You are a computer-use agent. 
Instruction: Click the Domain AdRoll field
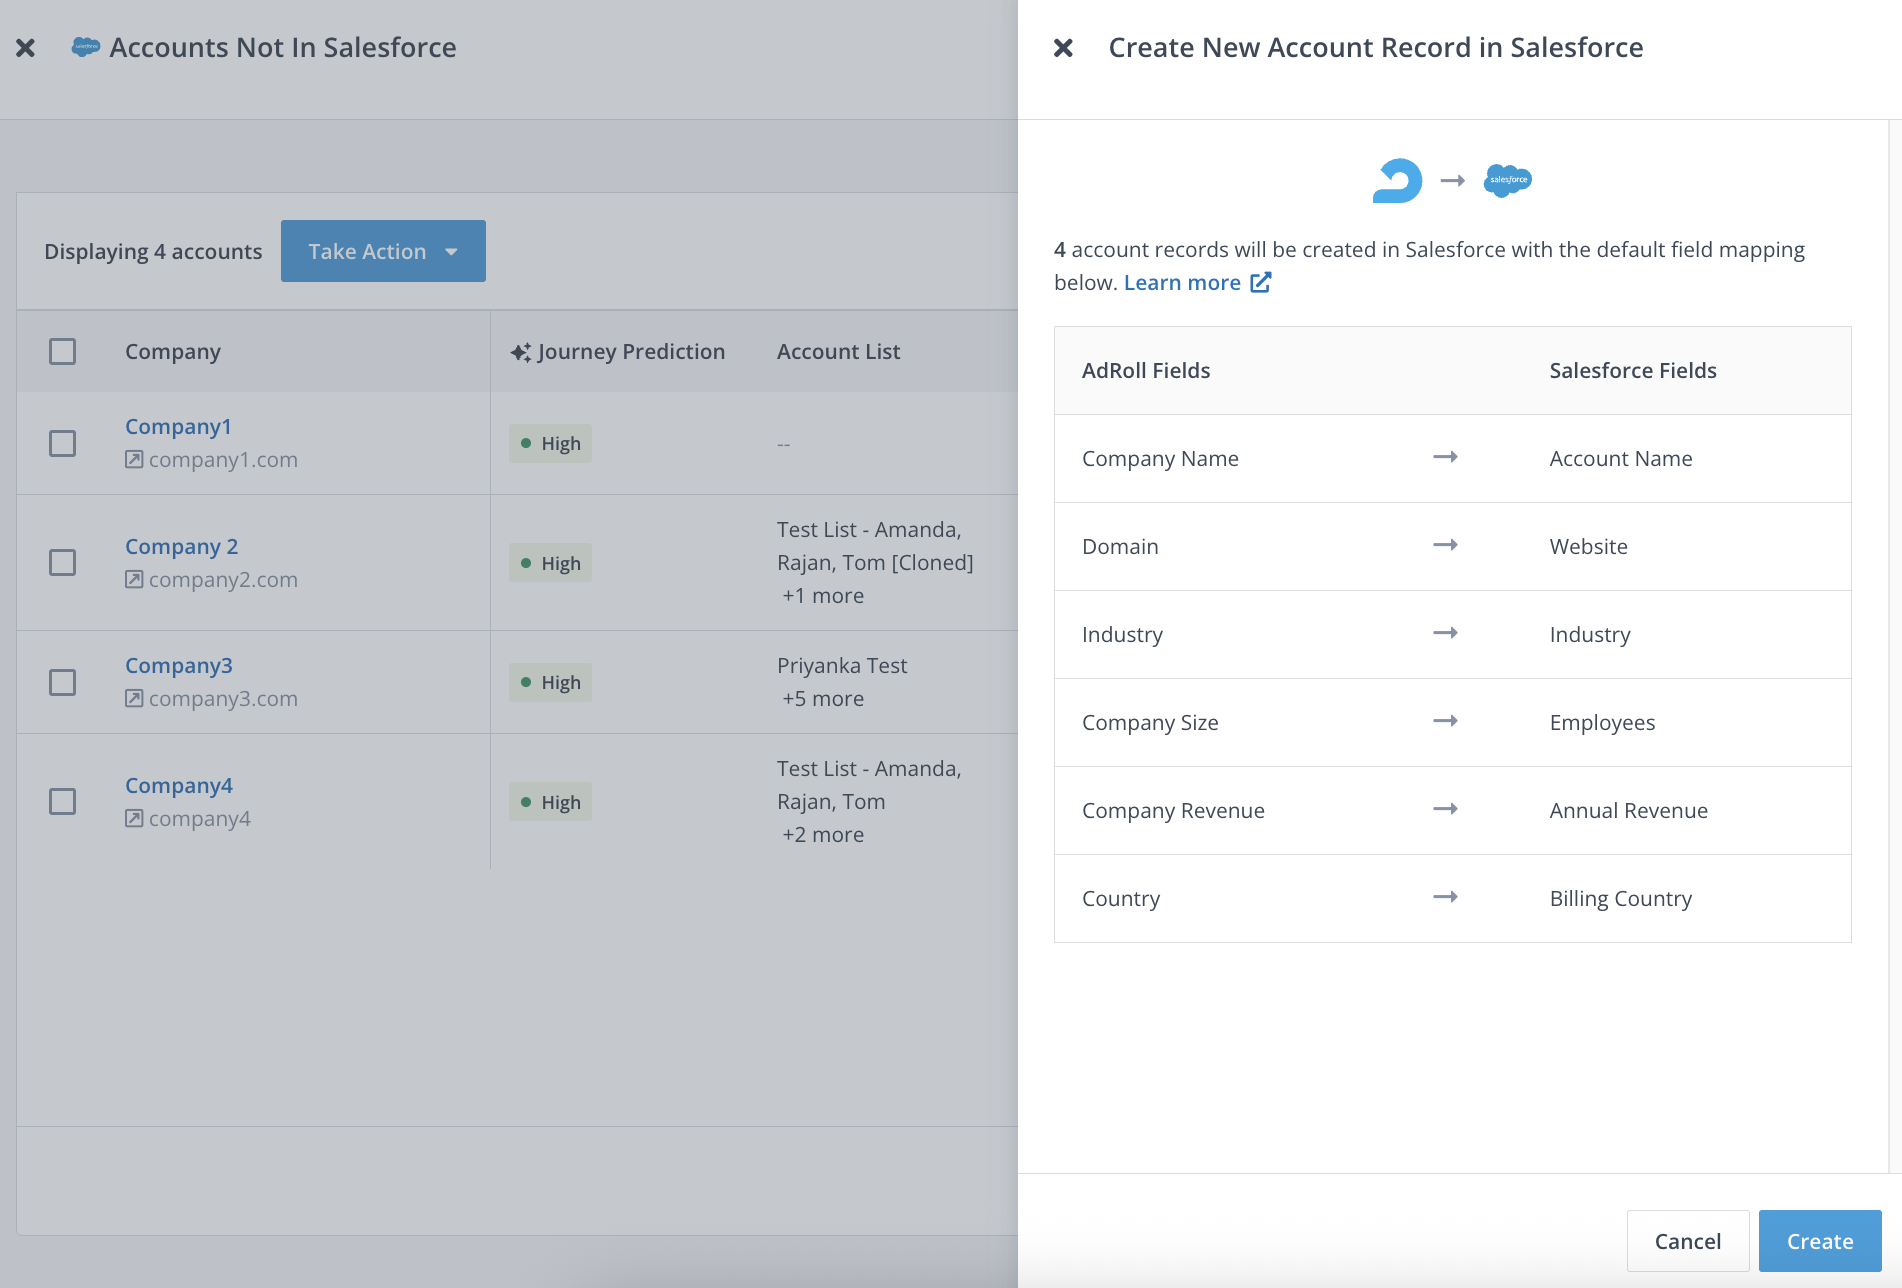(x=1120, y=547)
